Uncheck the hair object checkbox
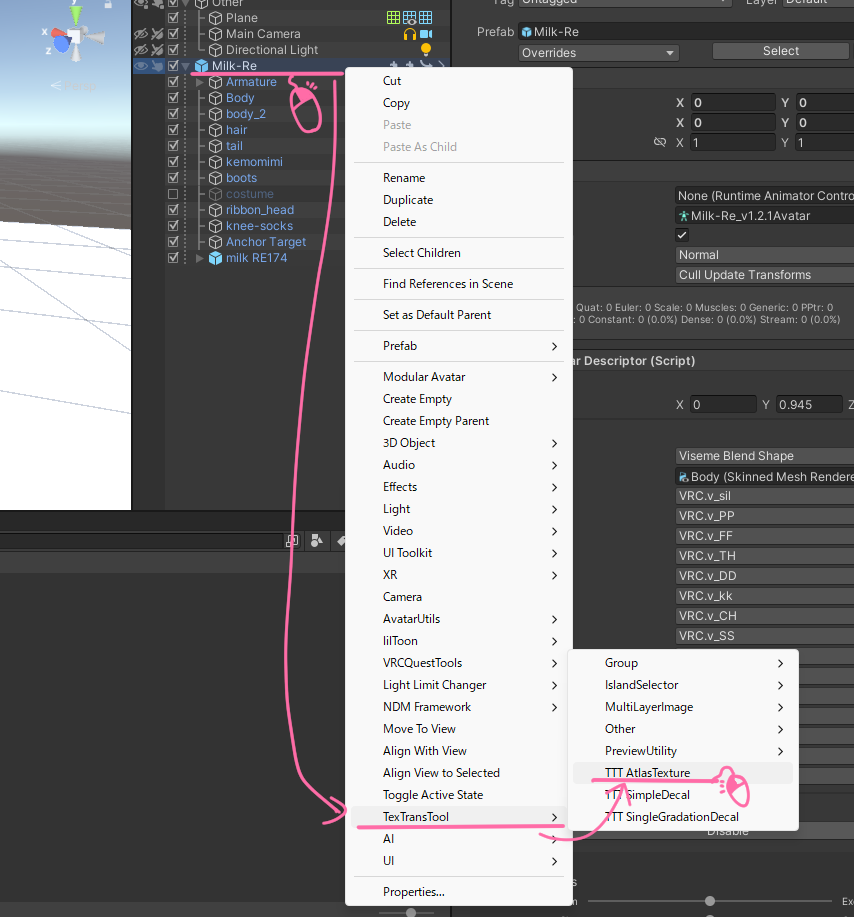854x917 pixels. tap(173, 130)
